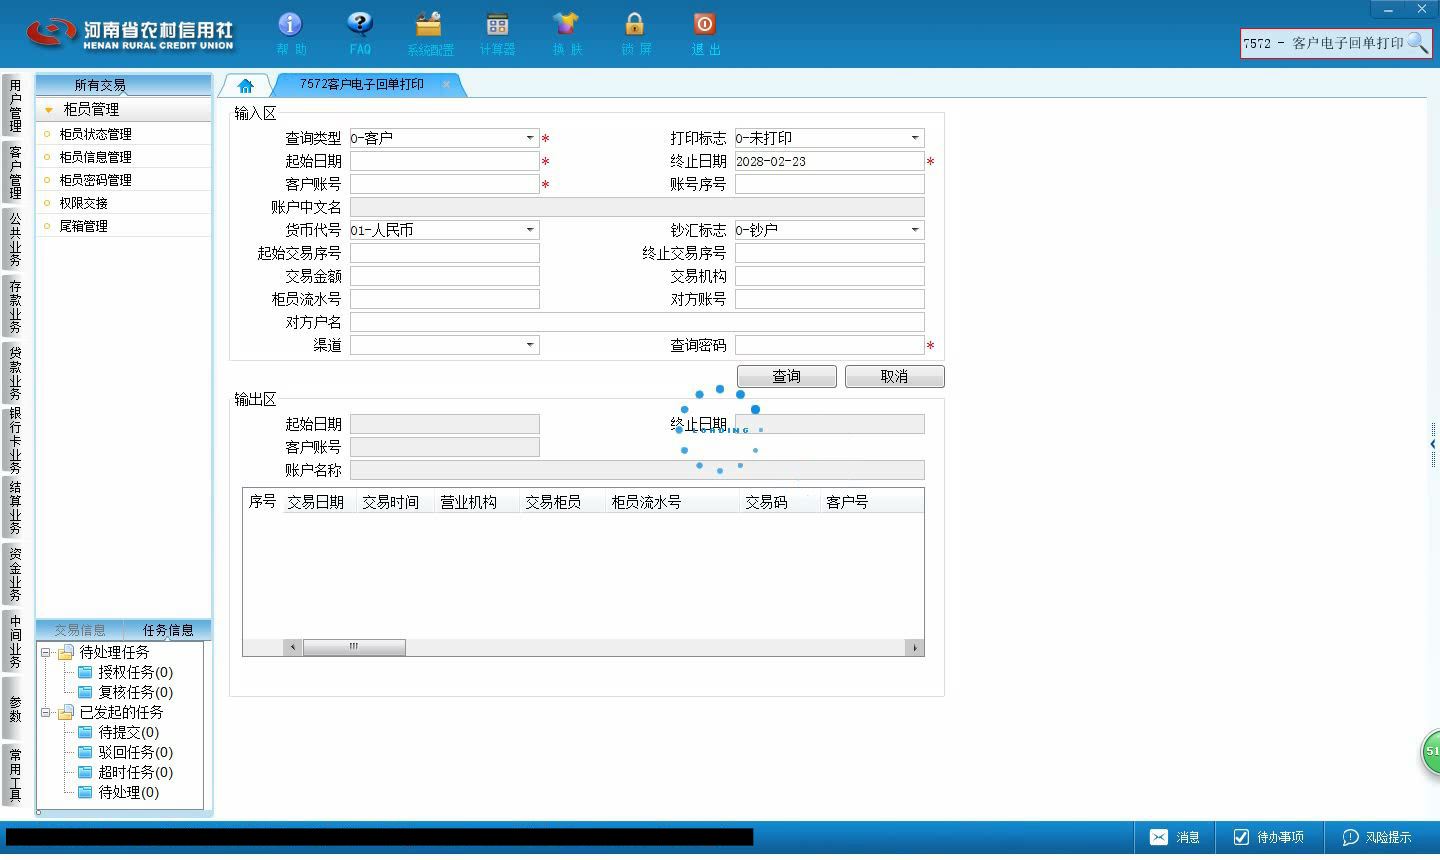This screenshot has height=860, width=1440.
Task: Collapse the 待处理任务 tree node
Action: point(45,652)
